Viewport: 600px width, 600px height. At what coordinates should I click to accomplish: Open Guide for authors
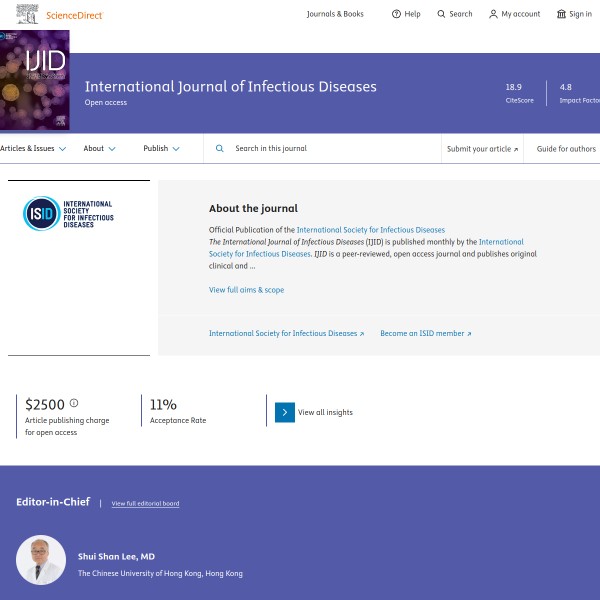click(x=566, y=148)
